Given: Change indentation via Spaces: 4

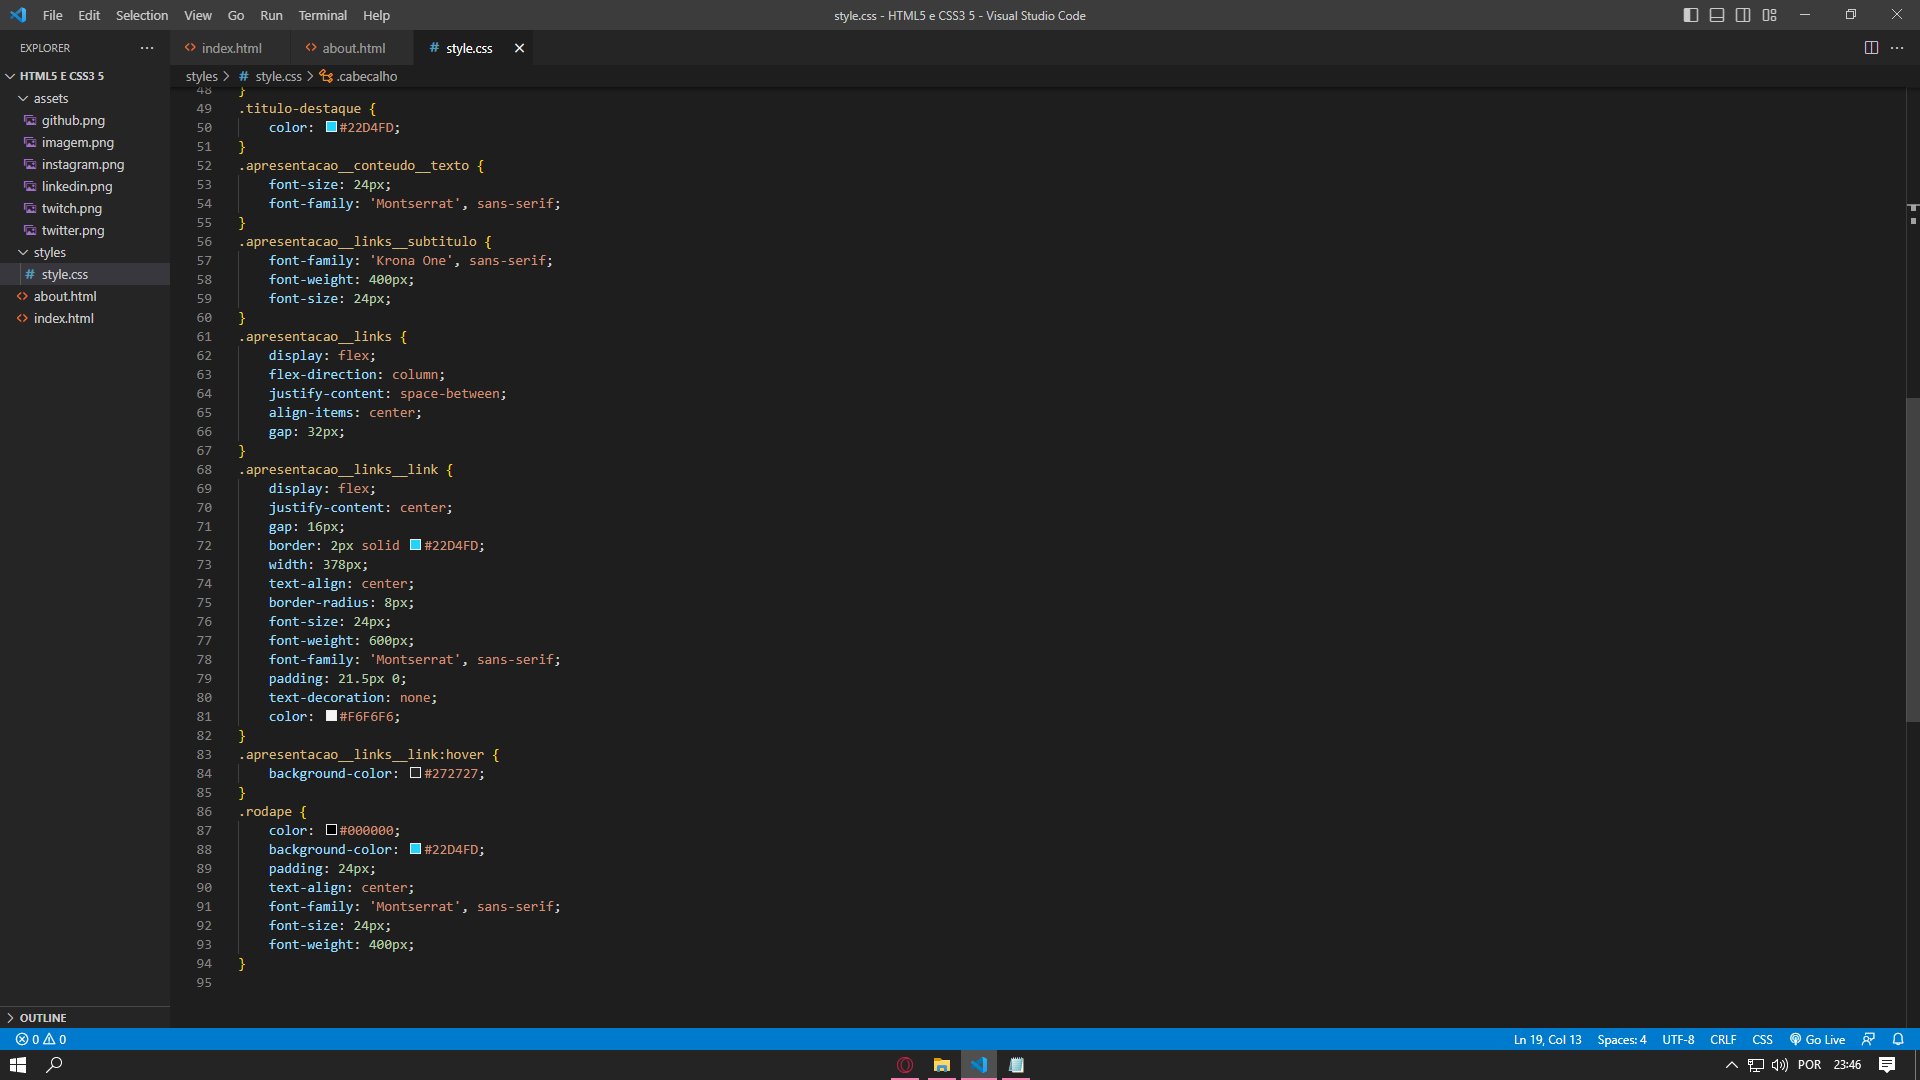Looking at the screenshot, I should click(1621, 1039).
